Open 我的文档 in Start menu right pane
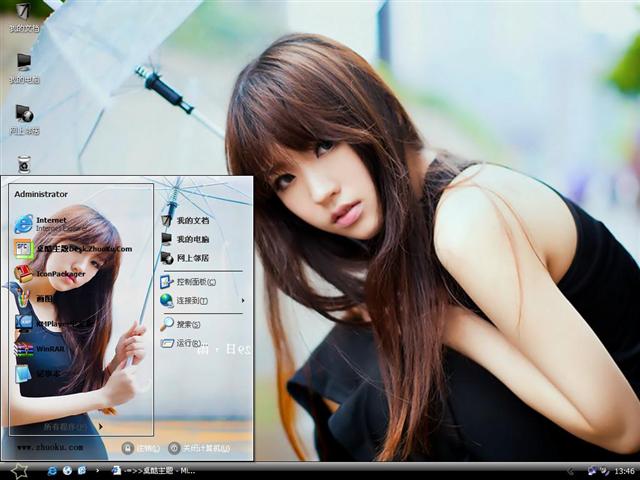The width and height of the screenshot is (640, 480). 185,220
